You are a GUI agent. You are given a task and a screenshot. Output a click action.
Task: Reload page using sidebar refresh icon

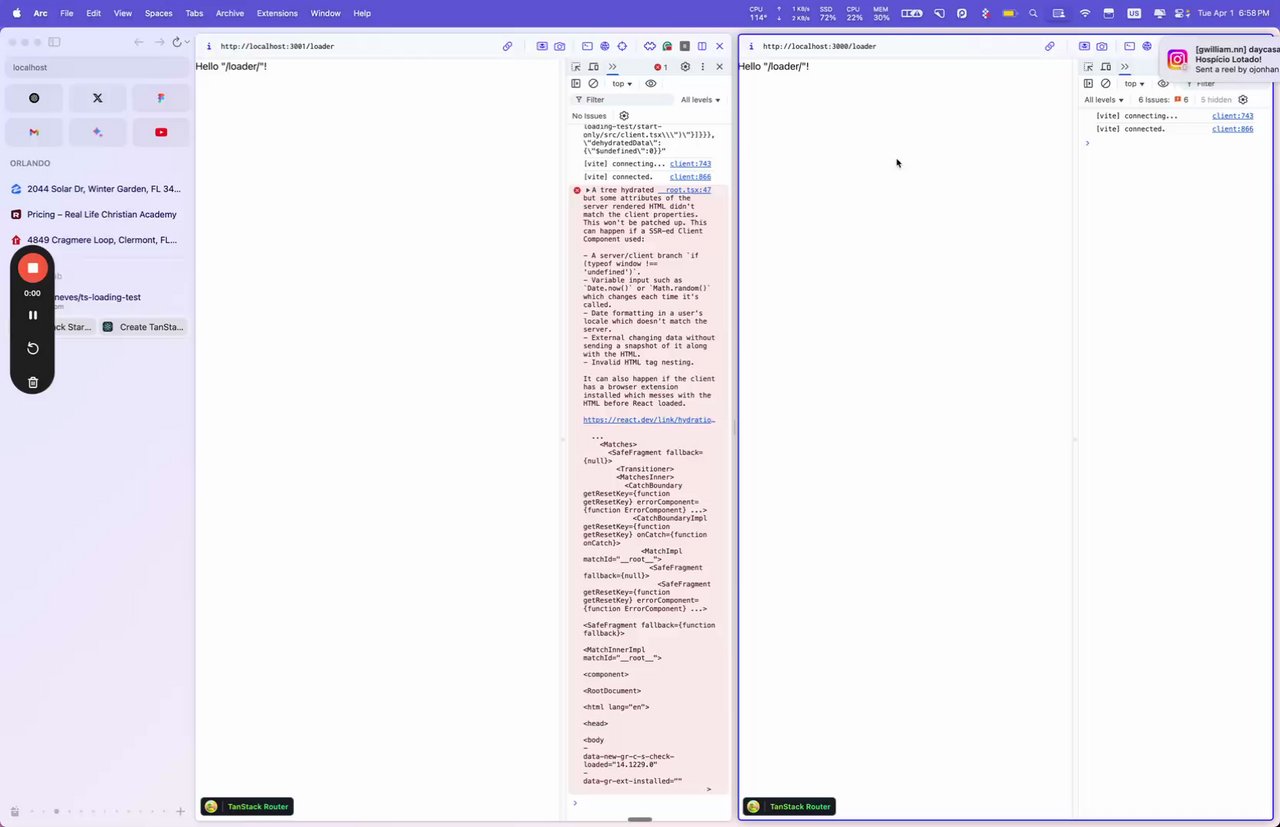click(x=177, y=42)
